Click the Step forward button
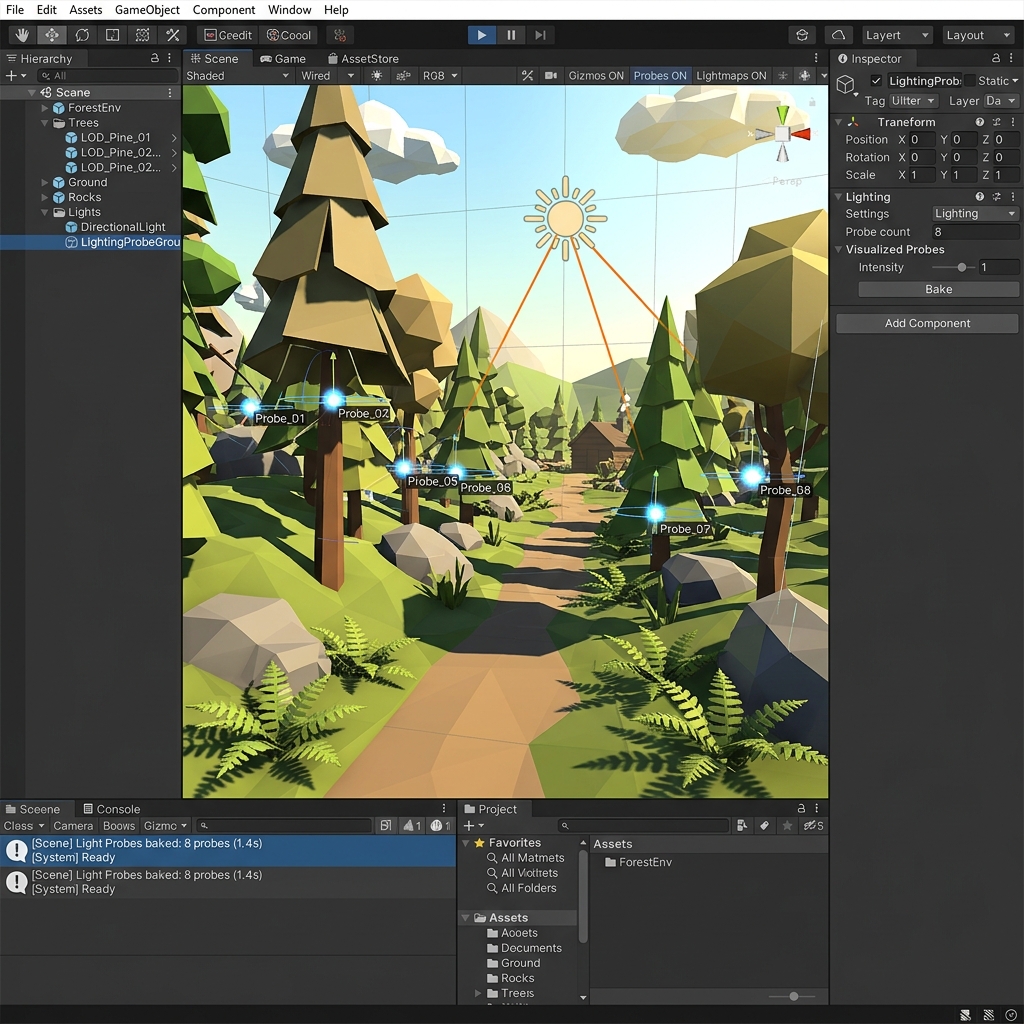The image size is (1024, 1024). 540,35
